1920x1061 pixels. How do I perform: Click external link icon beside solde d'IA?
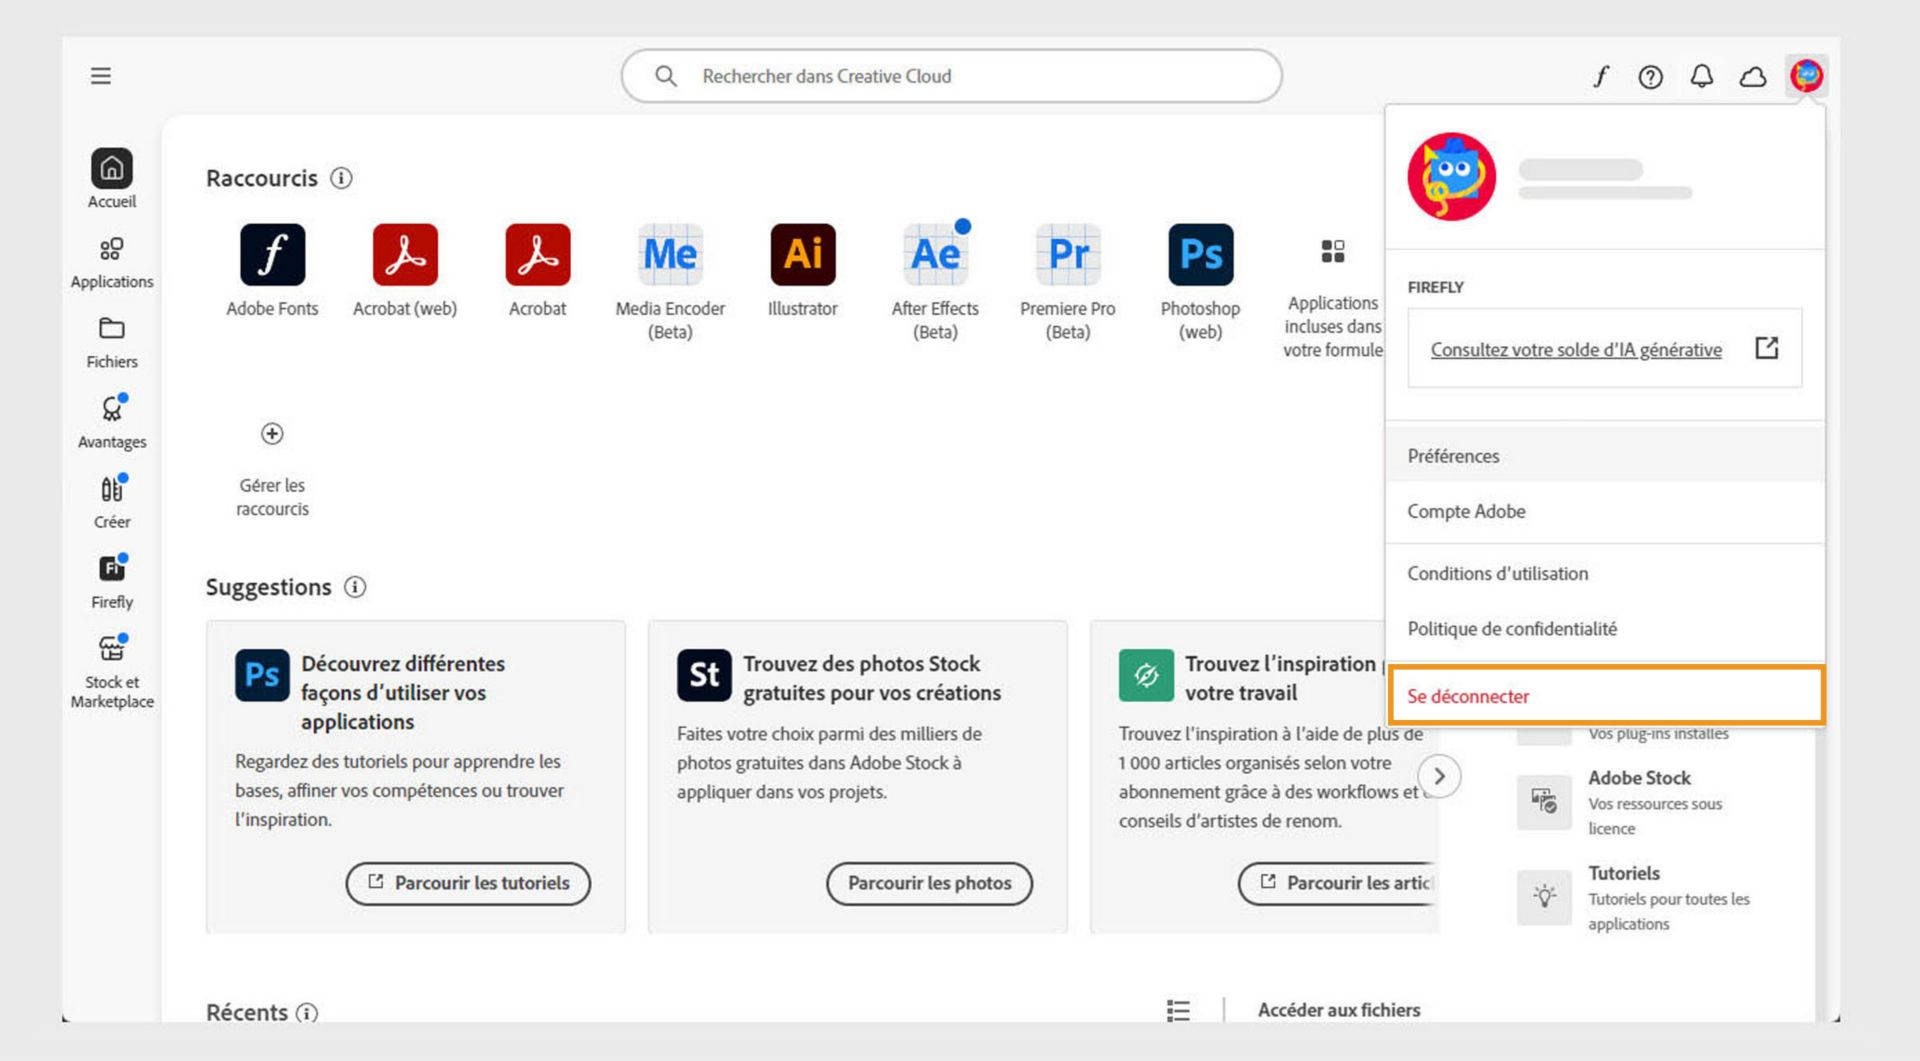[1767, 348]
